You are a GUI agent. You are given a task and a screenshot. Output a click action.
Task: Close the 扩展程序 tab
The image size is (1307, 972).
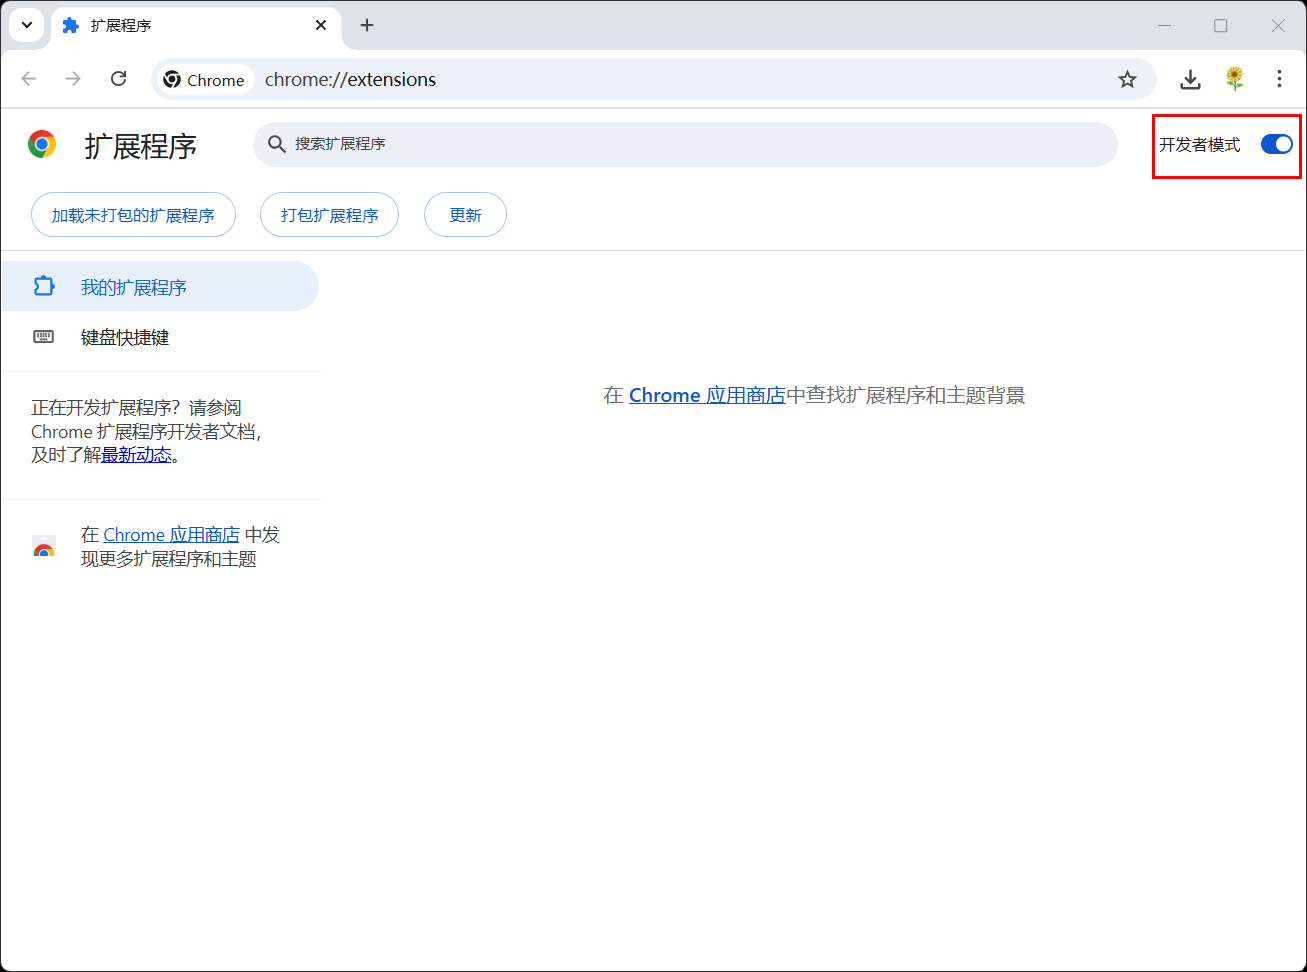(x=321, y=25)
